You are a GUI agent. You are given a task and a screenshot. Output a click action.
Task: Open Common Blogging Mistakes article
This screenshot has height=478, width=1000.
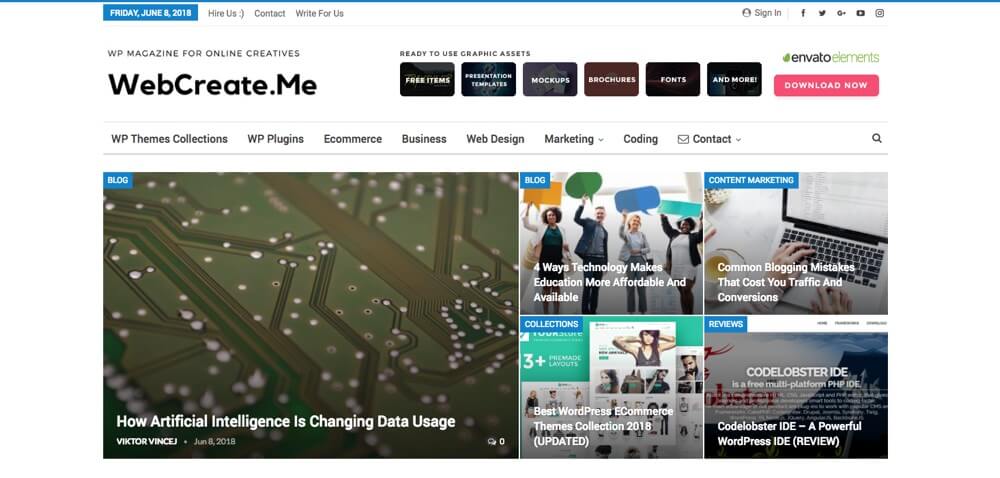tap(786, 282)
